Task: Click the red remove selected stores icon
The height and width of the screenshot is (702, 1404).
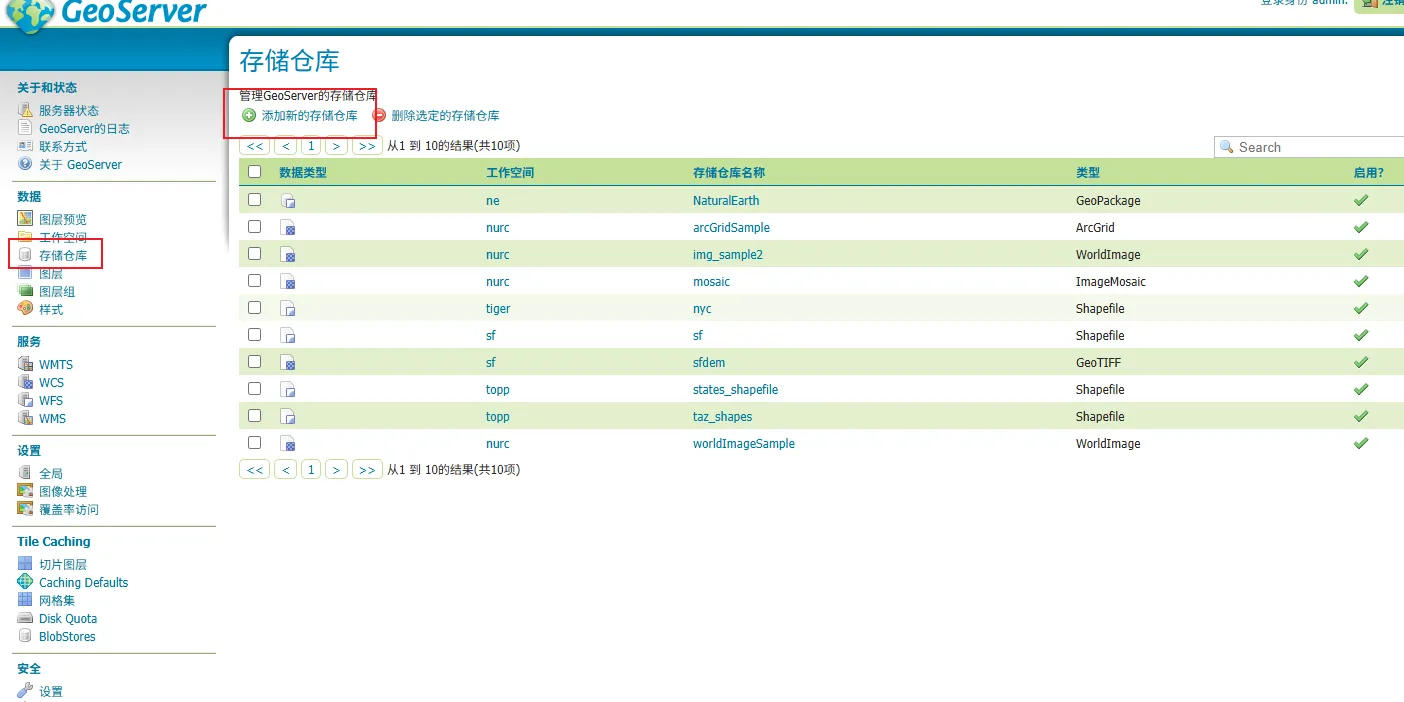Action: [x=379, y=116]
